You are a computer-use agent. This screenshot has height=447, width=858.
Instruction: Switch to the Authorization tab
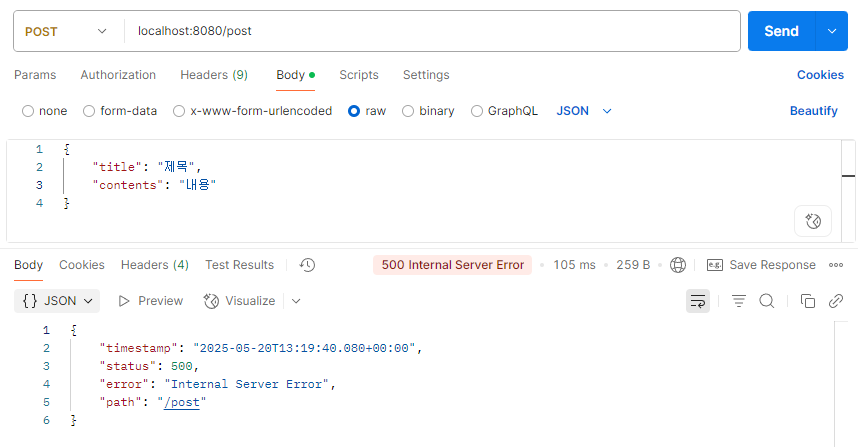pyautogui.click(x=118, y=75)
